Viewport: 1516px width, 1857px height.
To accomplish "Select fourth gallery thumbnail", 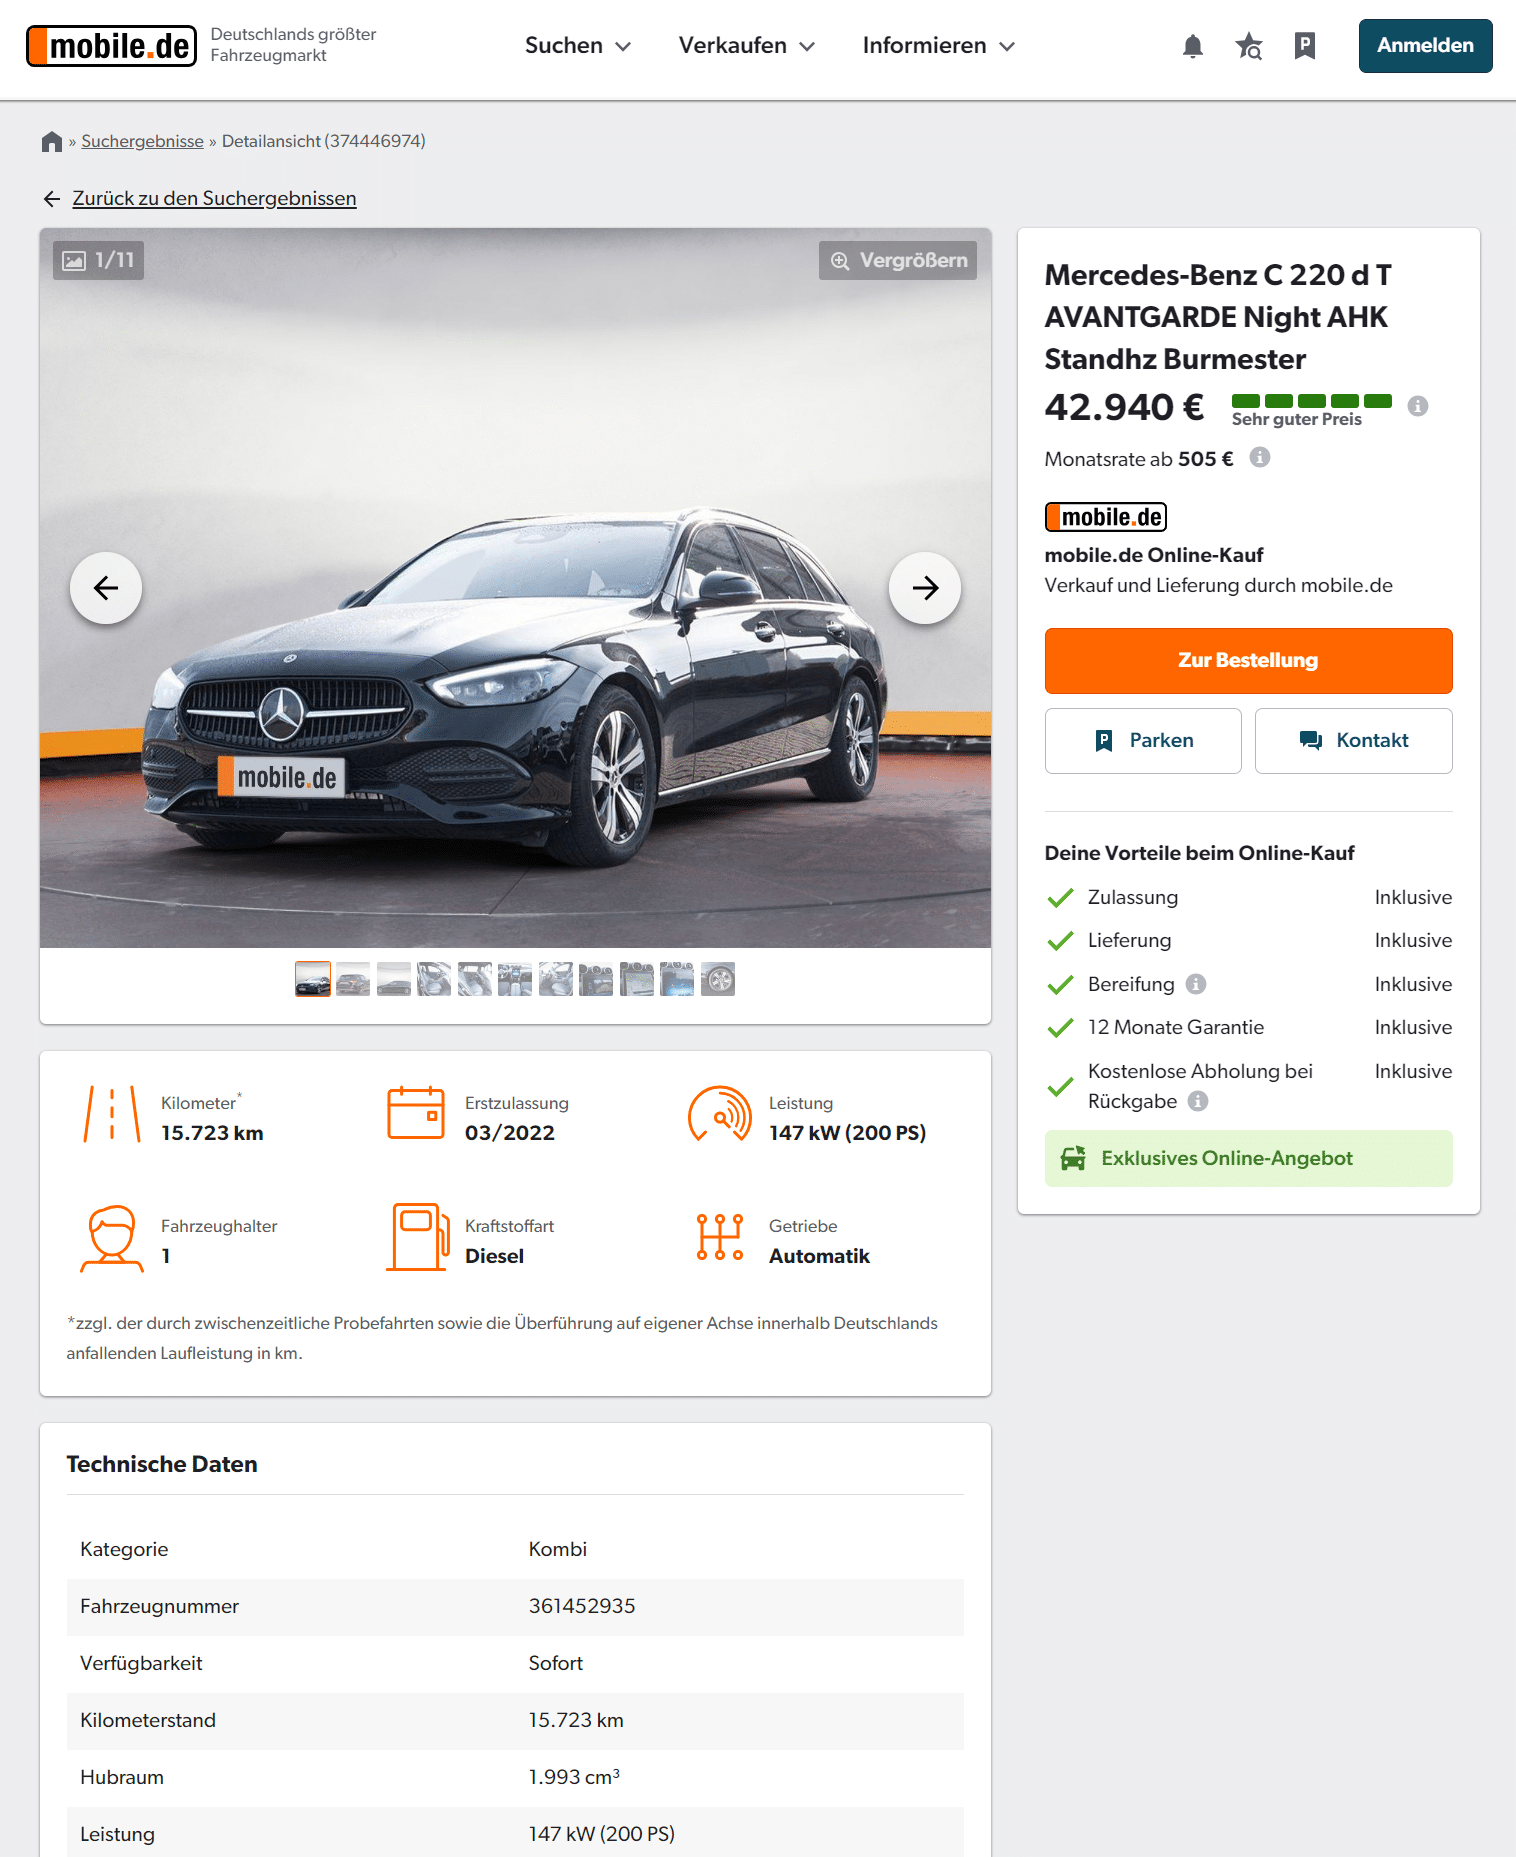I will pyautogui.click(x=434, y=979).
